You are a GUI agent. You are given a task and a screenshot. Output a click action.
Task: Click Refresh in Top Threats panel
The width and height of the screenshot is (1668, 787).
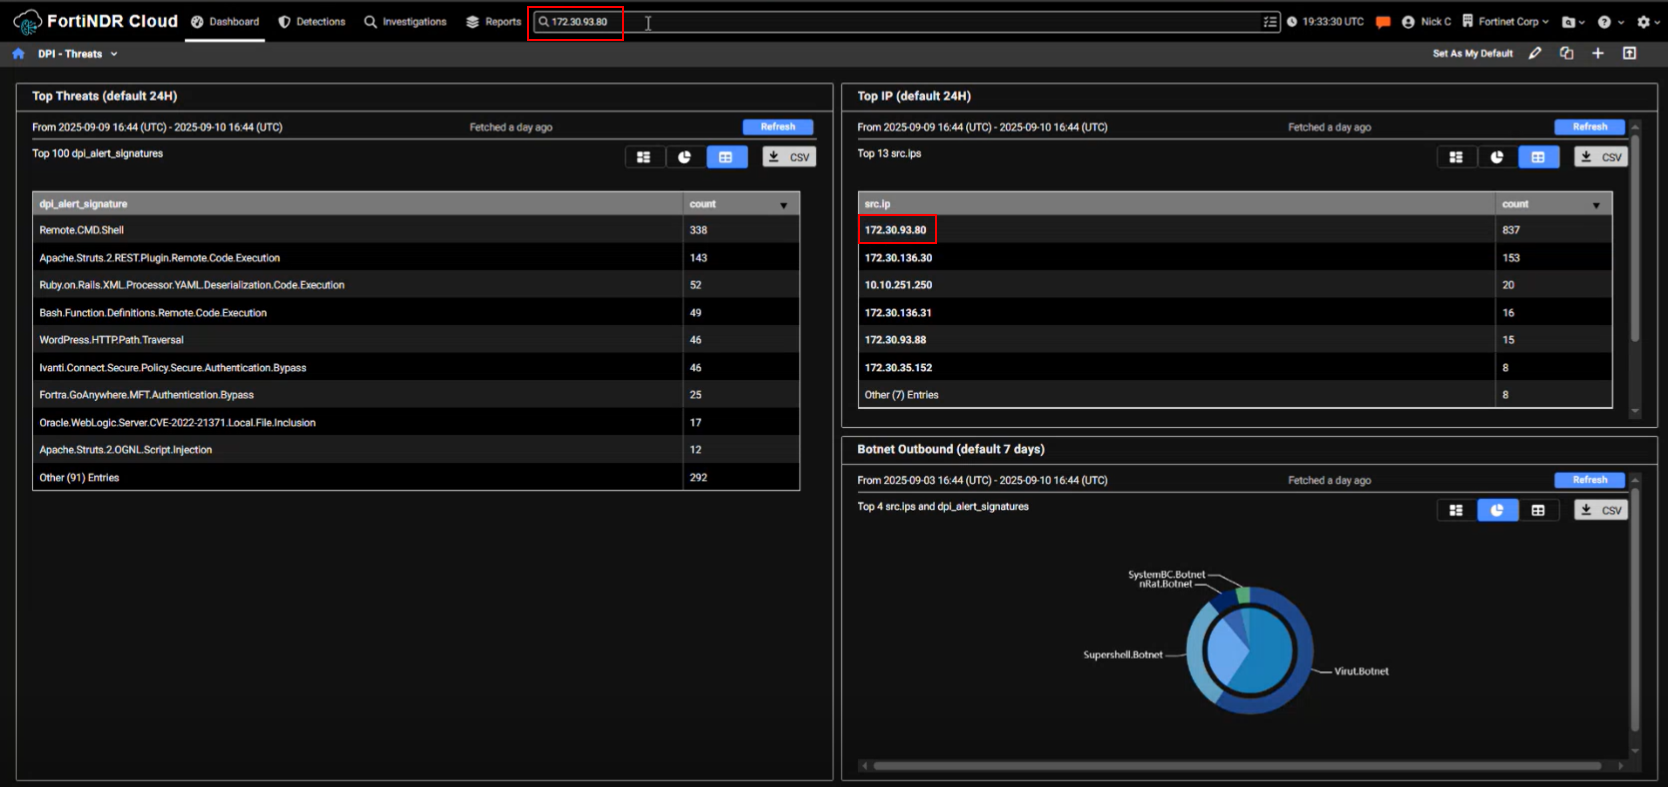777,127
